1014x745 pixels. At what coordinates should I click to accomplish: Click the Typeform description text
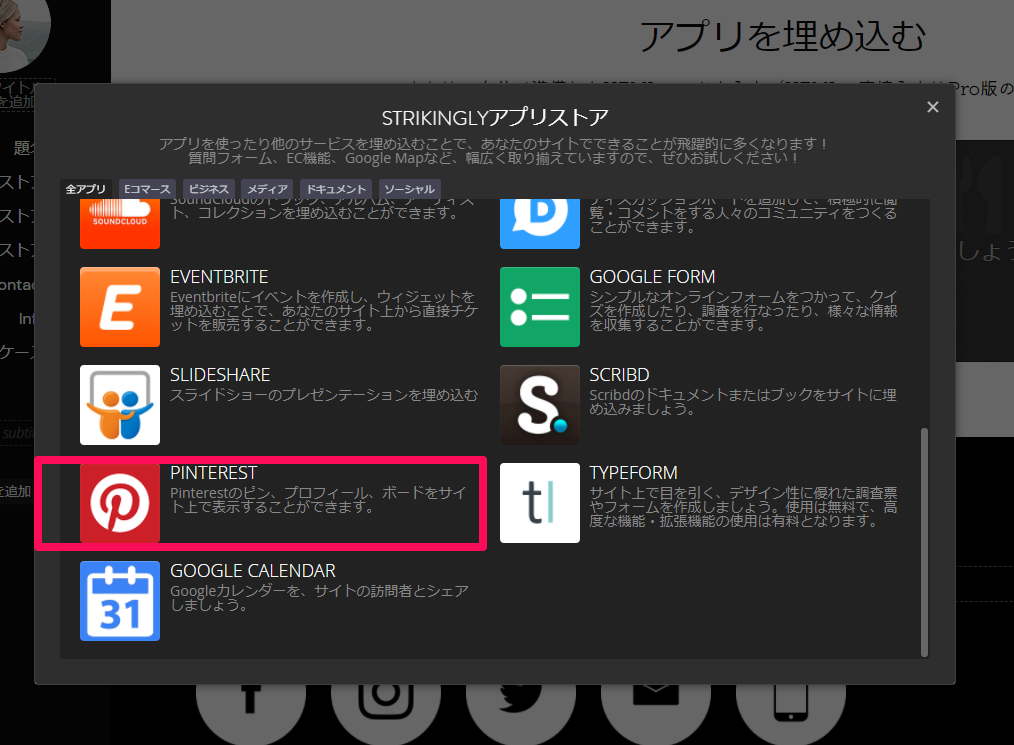pyautogui.click(x=743, y=507)
